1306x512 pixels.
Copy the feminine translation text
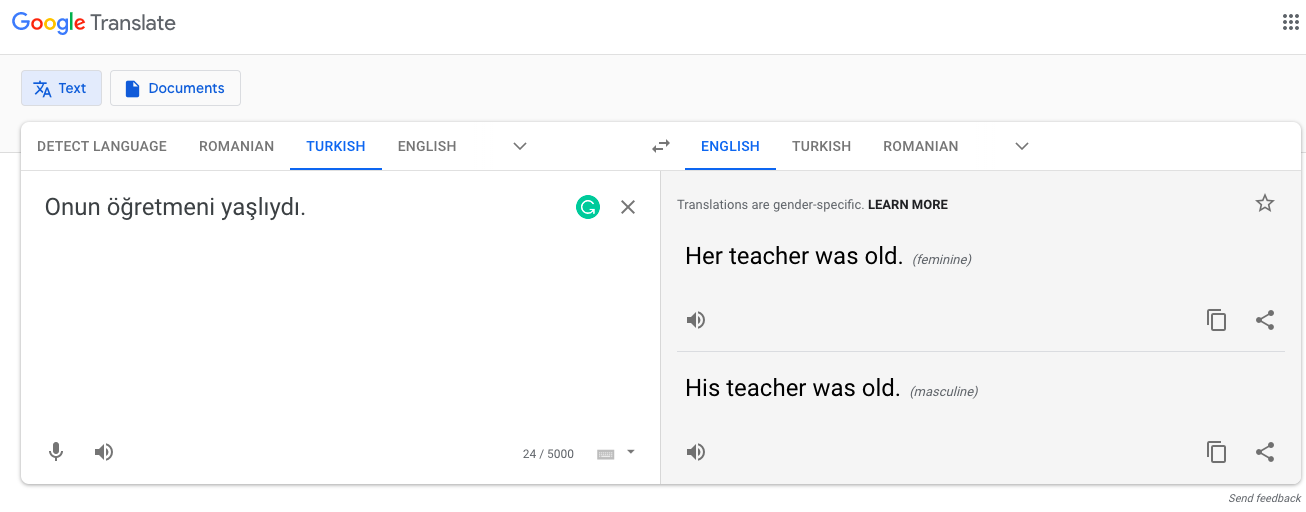coord(1216,320)
